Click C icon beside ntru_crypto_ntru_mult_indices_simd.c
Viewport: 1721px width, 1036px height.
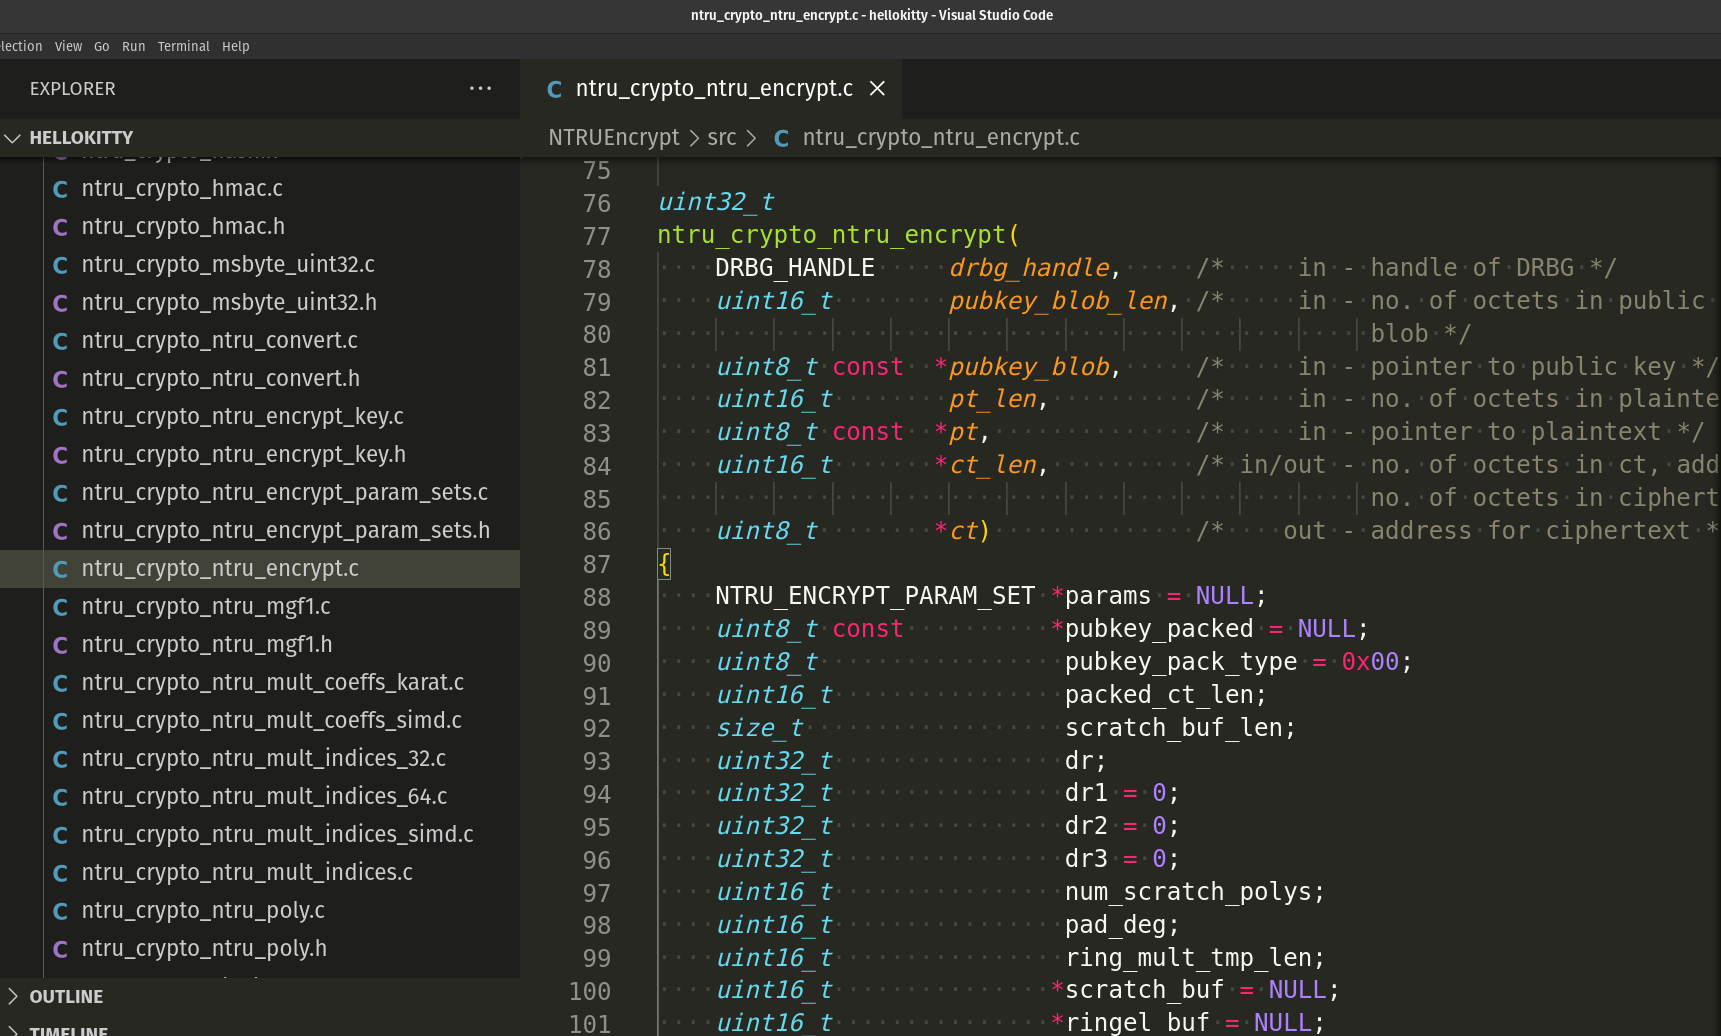60,835
